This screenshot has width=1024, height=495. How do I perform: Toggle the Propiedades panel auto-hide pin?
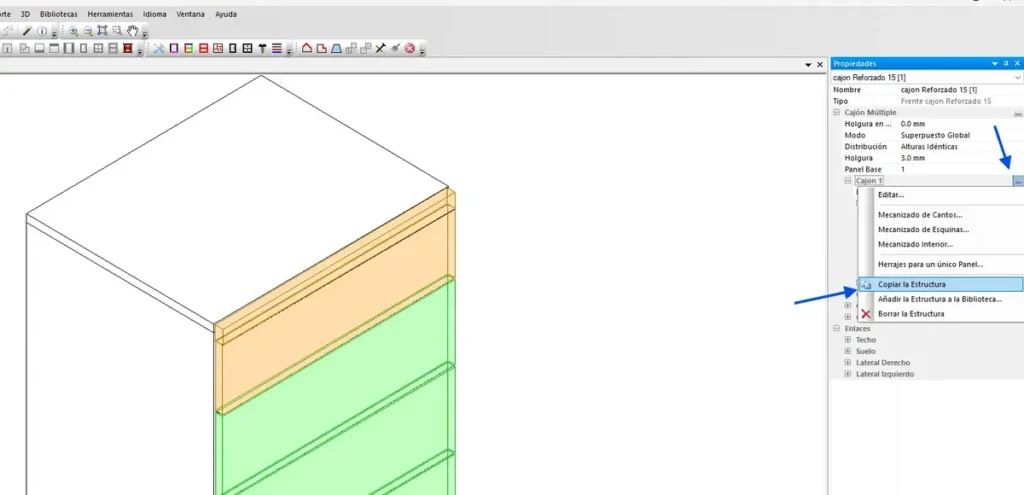[x=1006, y=63]
